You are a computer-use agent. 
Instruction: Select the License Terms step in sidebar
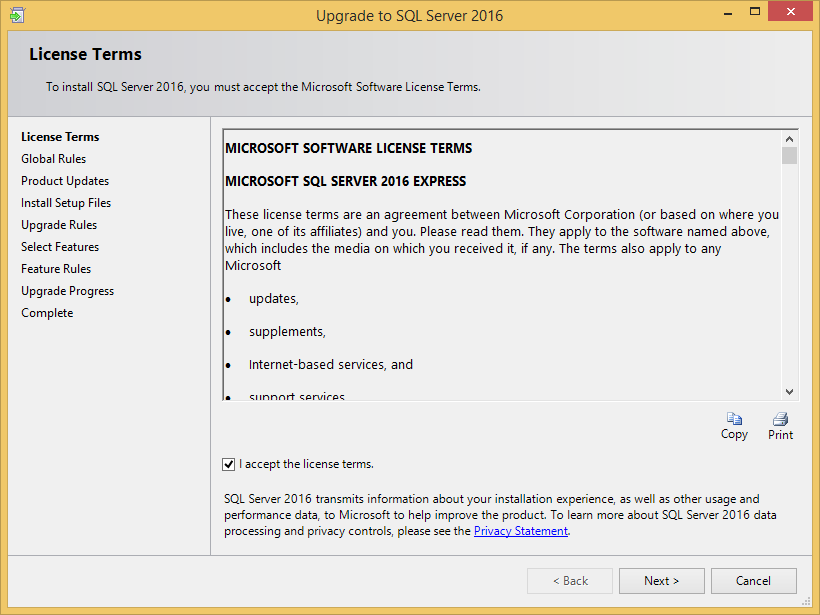coord(60,137)
